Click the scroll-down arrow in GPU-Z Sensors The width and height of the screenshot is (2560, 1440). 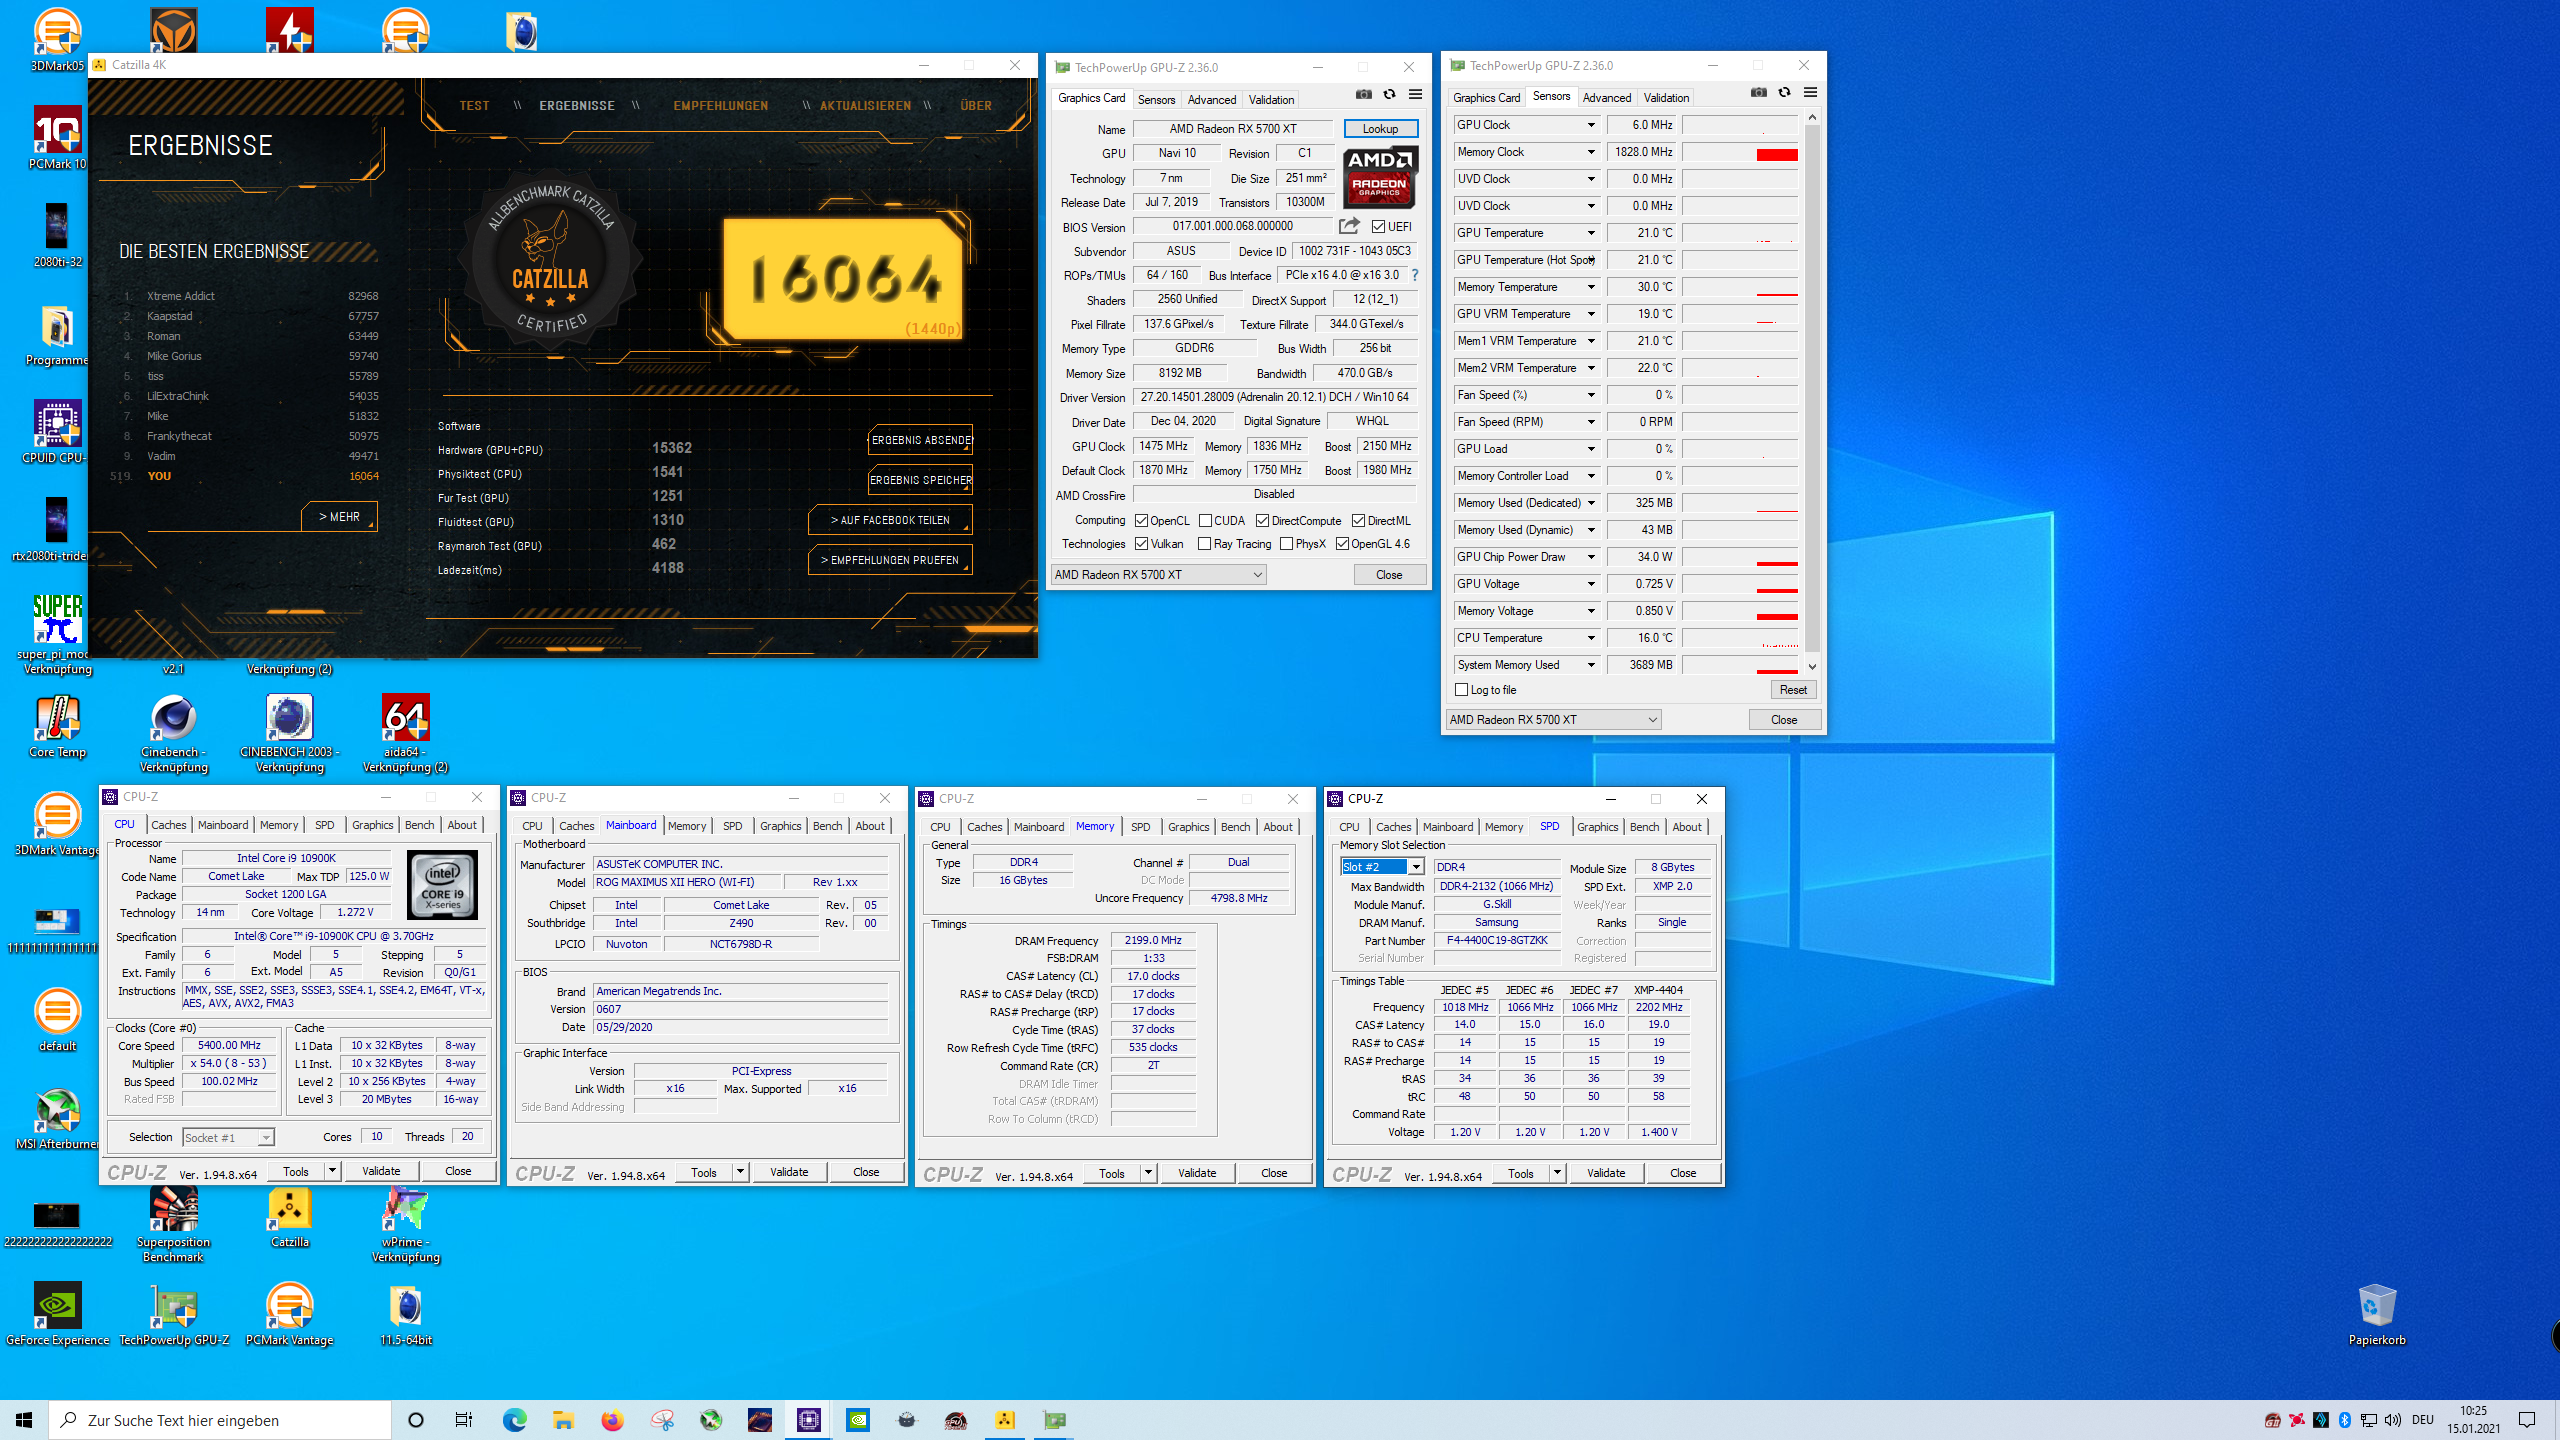1812,667
